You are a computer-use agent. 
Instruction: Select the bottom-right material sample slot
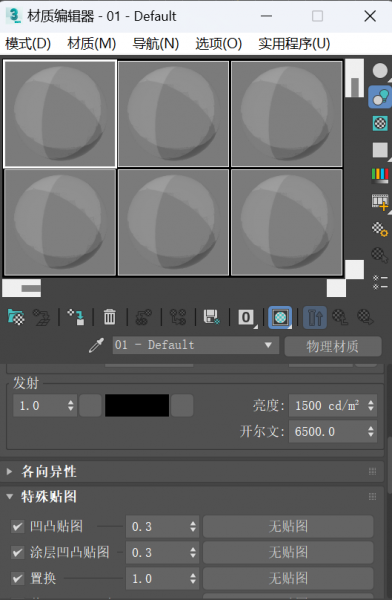click(x=287, y=222)
